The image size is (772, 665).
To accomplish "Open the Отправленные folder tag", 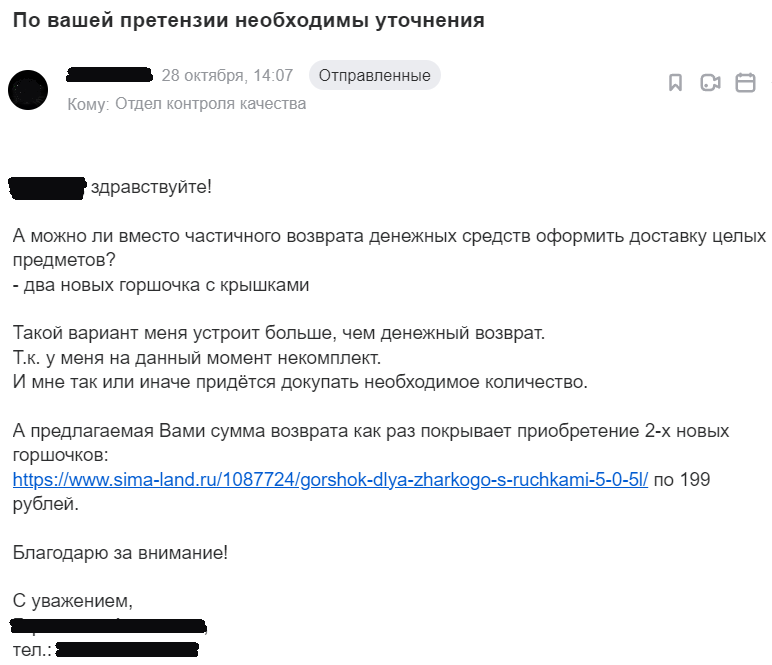I will (x=375, y=75).
